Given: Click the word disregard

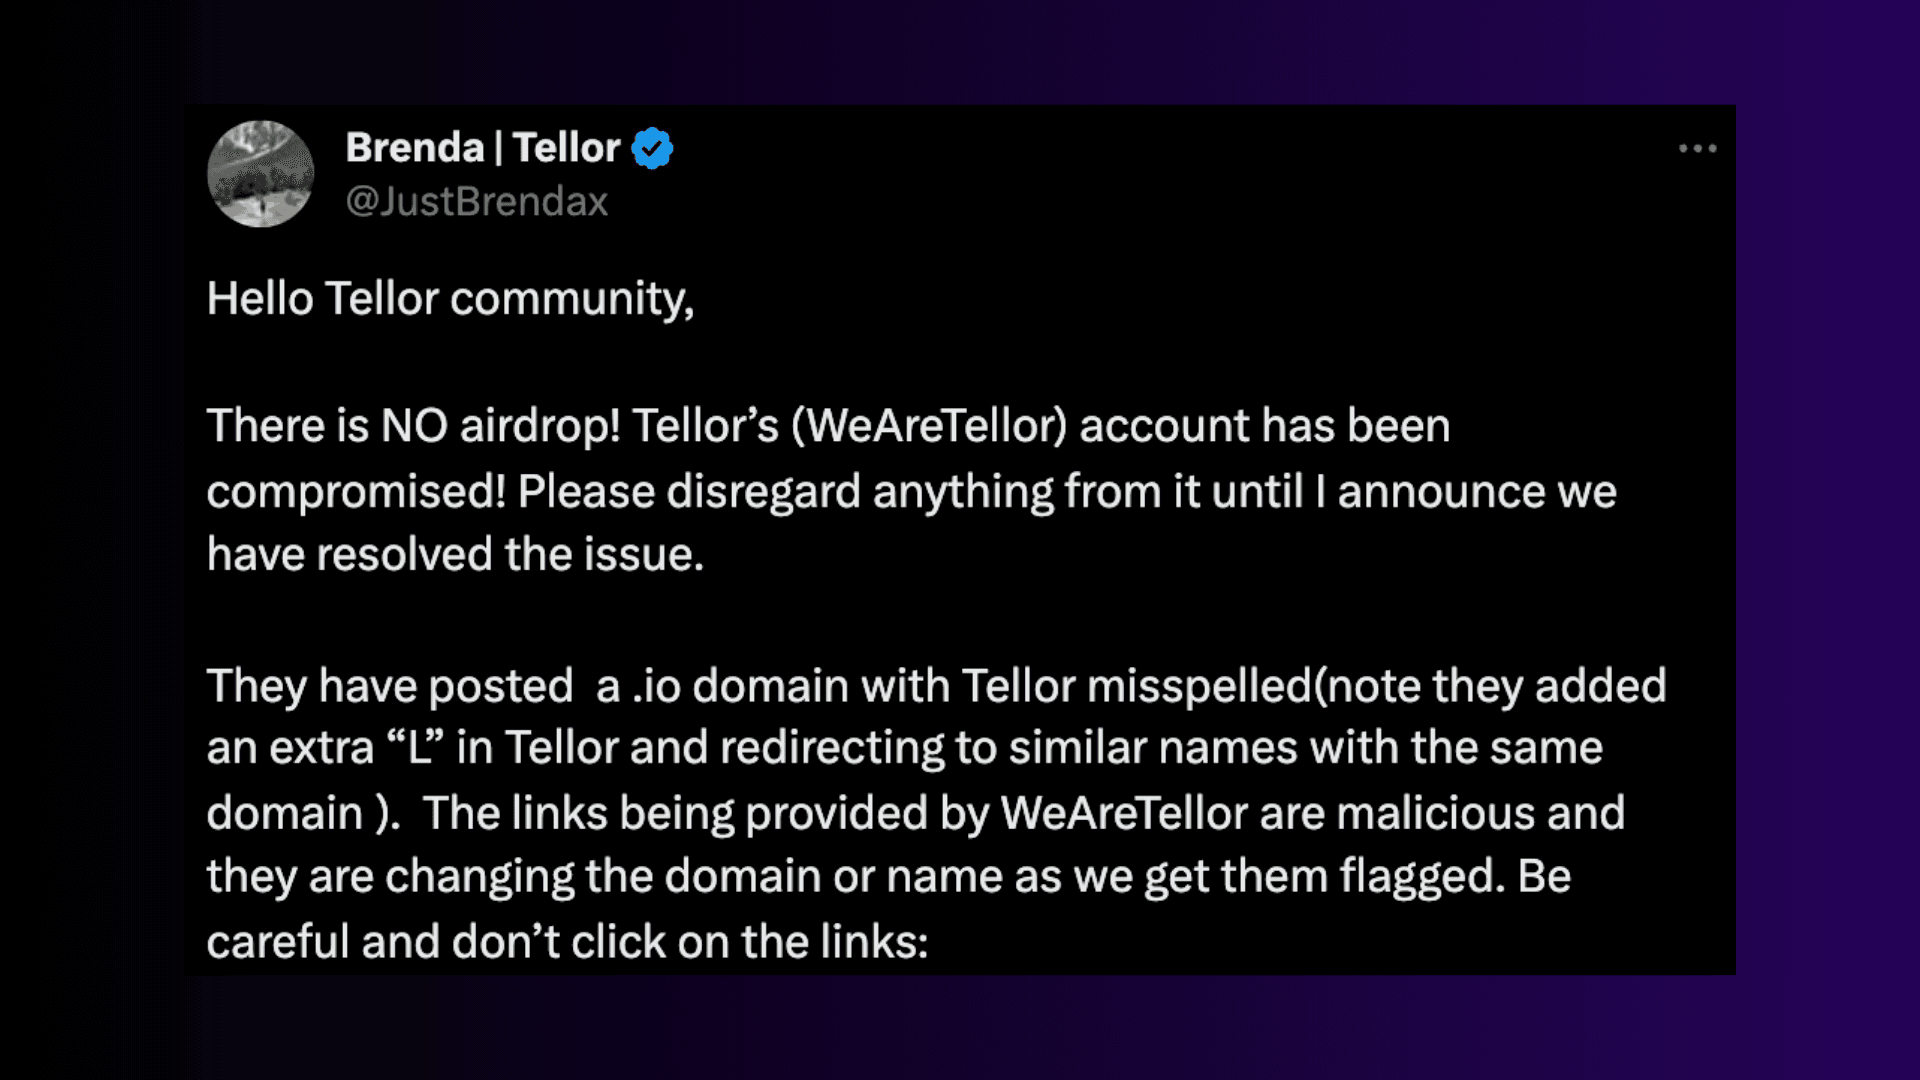Looking at the screenshot, I should (x=764, y=492).
